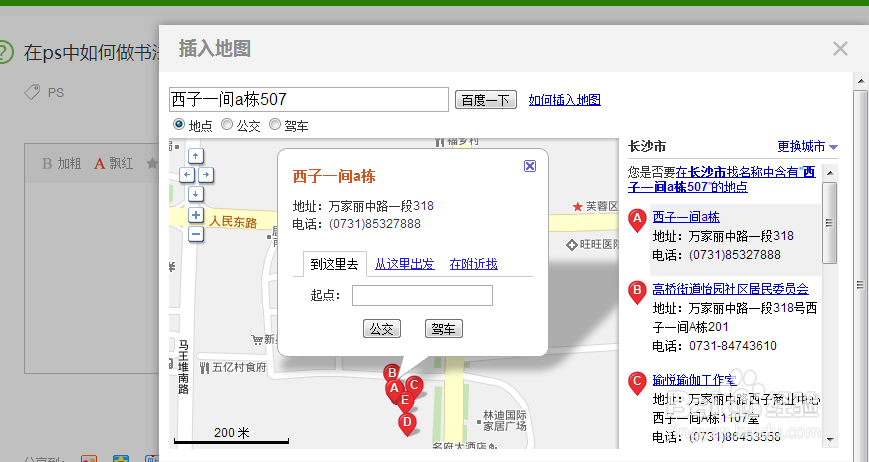
Task: Pan the map up with the arrow button
Action: pos(196,156)
